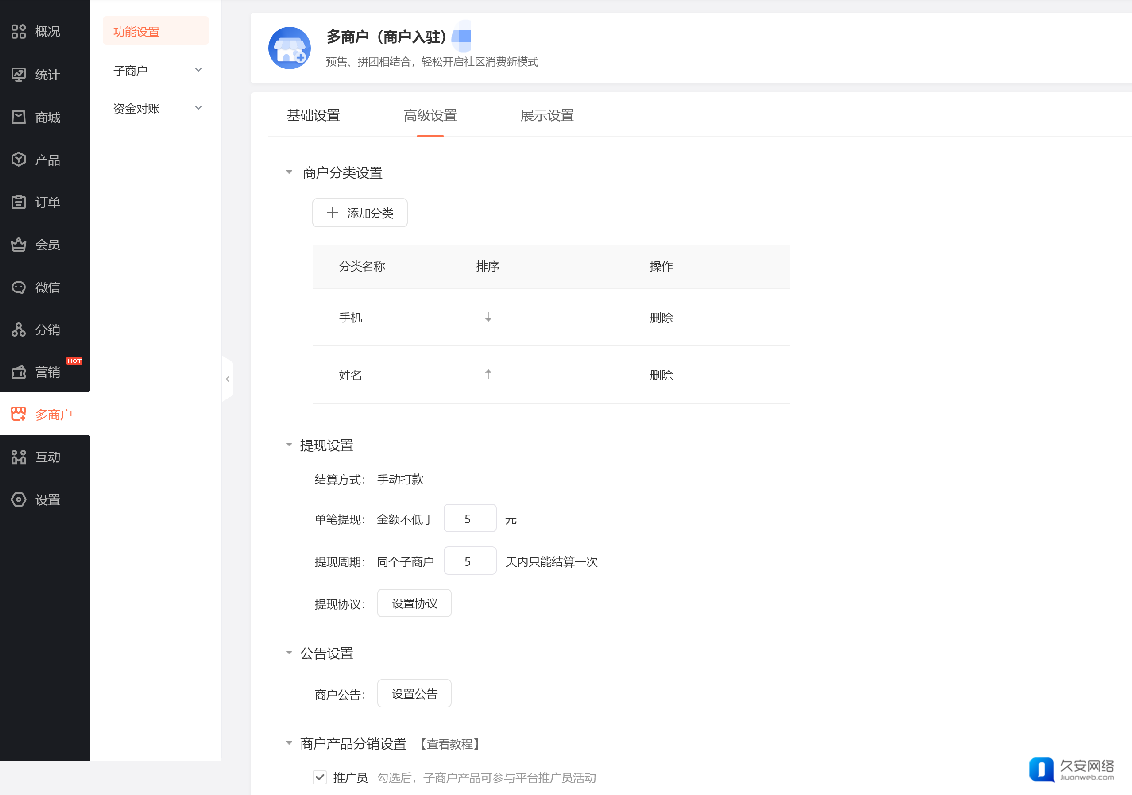Click the 设置公告 button
The height and width of the screenshot is (795, 1132).
point(414,693)
